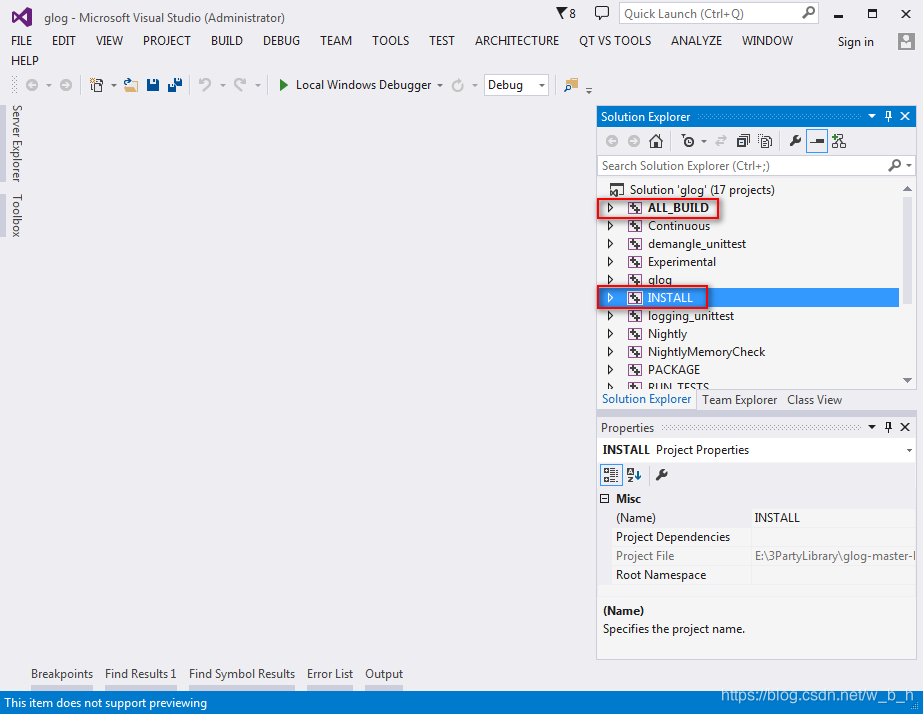Expand the logging_unittest project node
The width and height of the screenshot is (923, 714).
(x=610, y=316)
